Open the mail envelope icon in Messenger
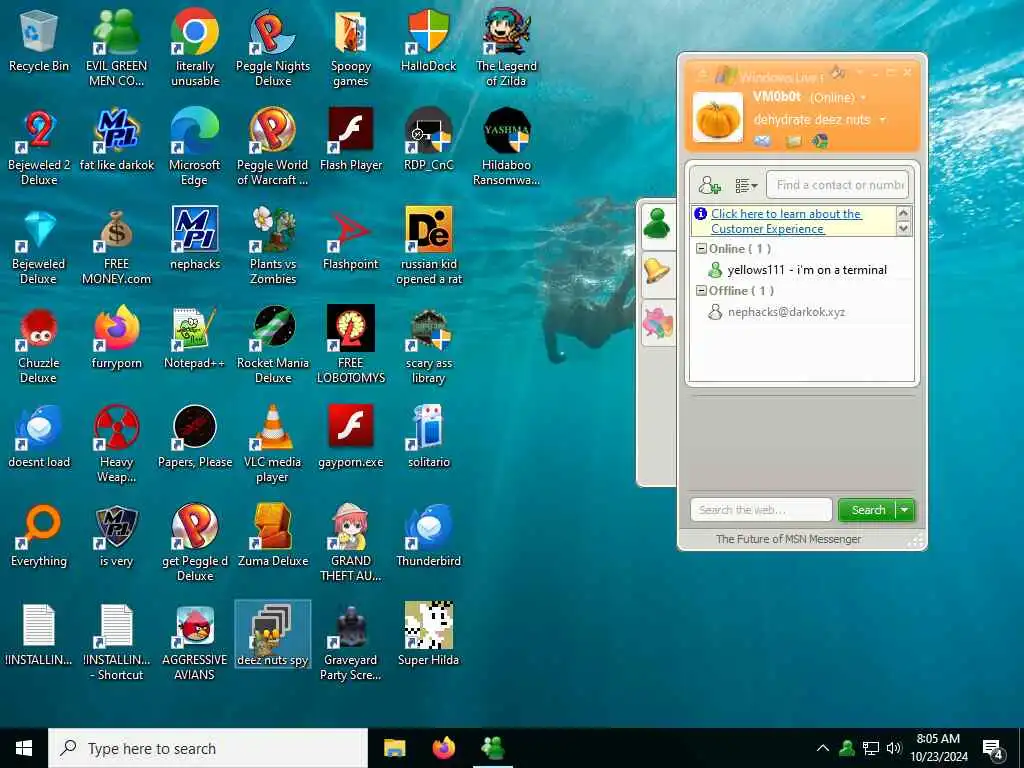 762,140
